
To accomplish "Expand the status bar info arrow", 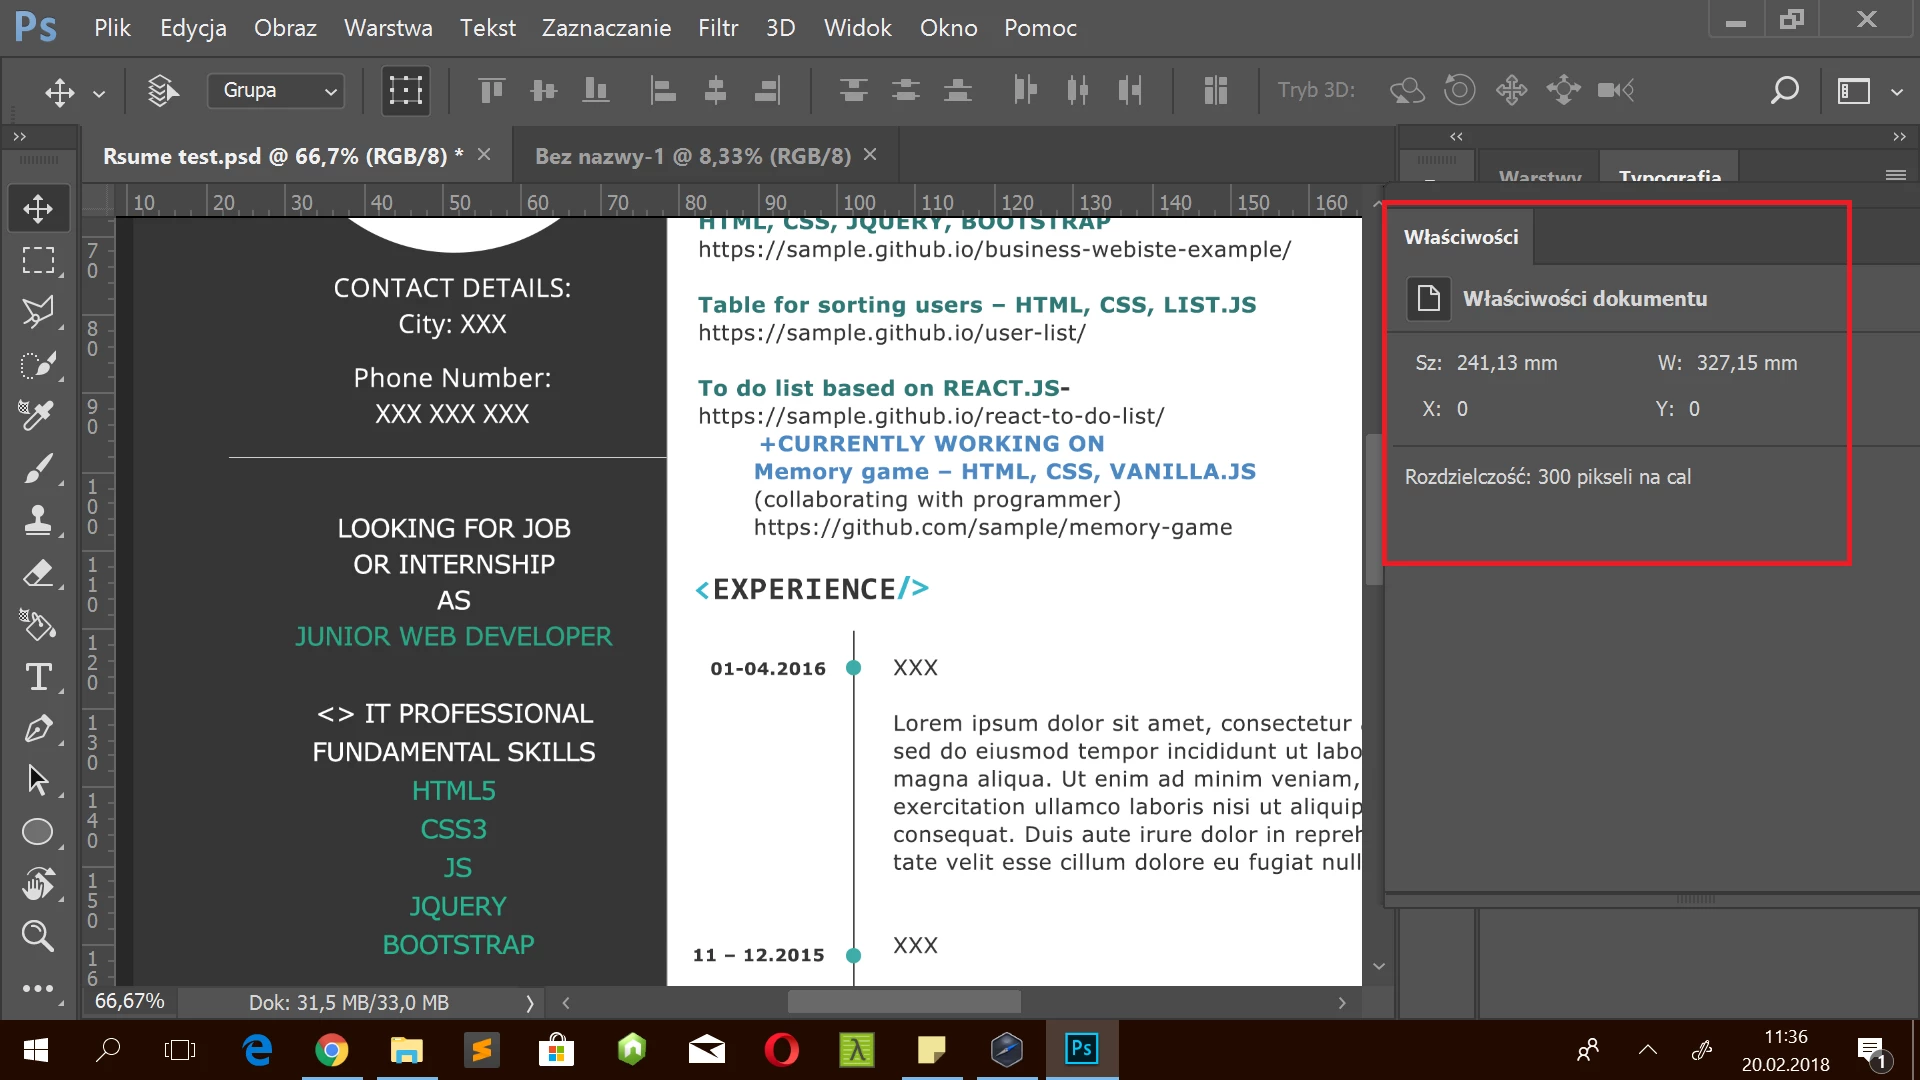I will (530, 1003).
